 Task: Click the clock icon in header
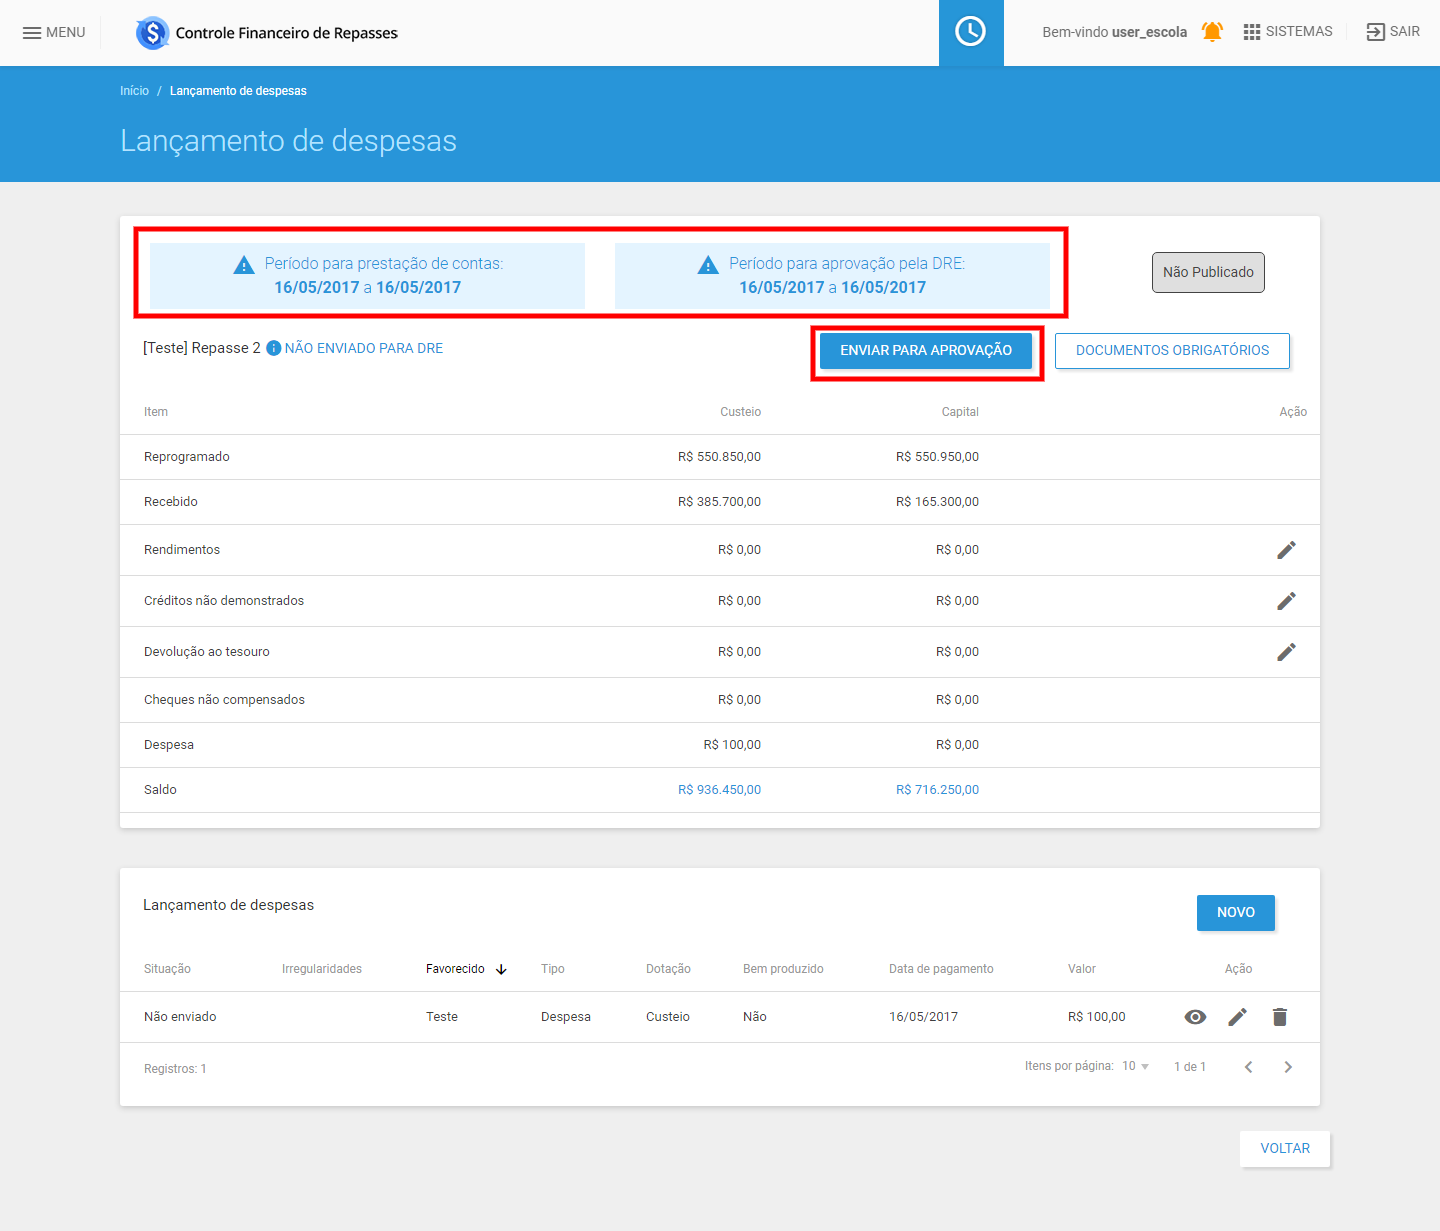970,32
